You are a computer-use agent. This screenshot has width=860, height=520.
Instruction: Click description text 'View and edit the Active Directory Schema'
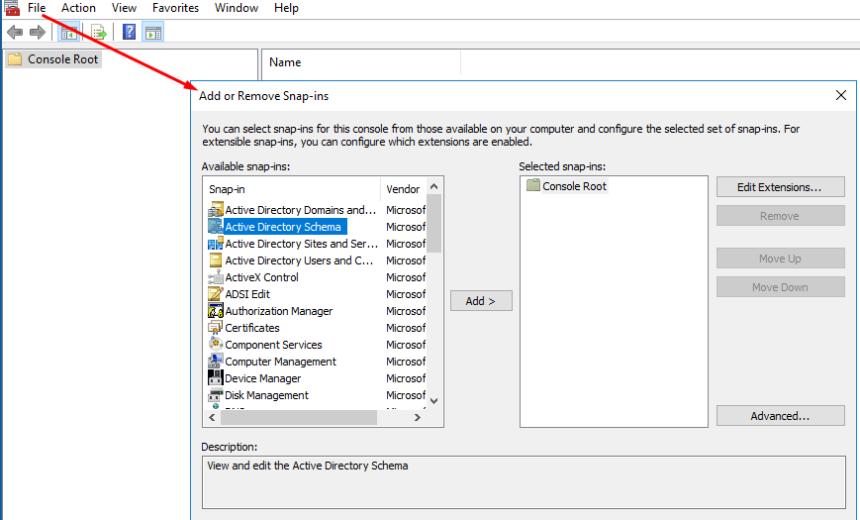(308, 466)
